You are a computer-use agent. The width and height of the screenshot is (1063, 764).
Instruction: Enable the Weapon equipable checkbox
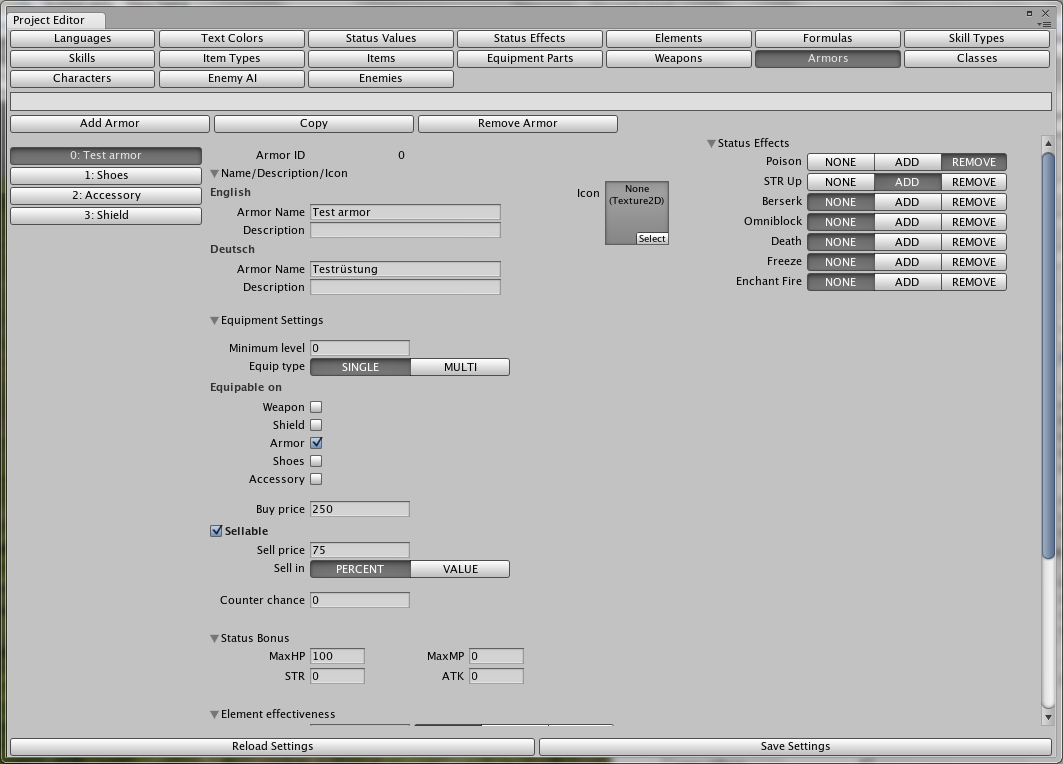coord(316,407)
